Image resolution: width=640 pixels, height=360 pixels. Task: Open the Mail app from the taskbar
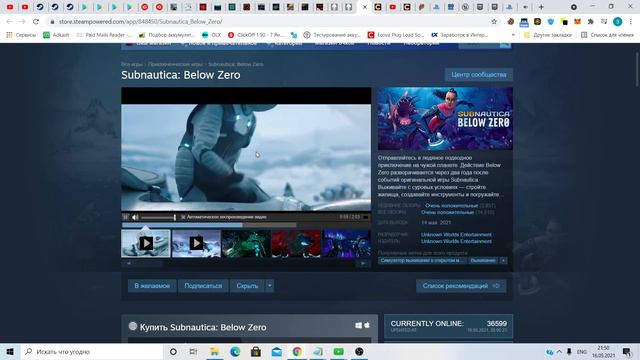(276, 351)
